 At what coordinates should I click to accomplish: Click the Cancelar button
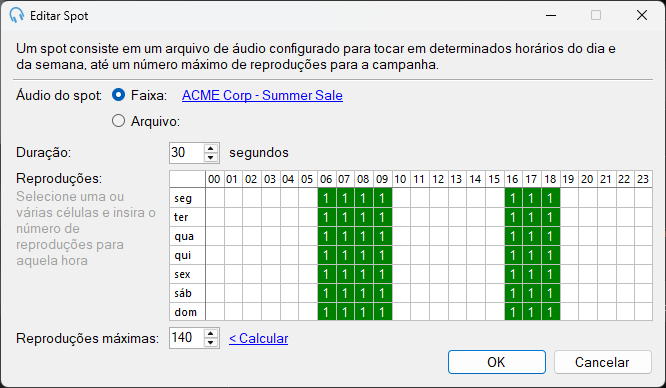[x=602, y=362]
